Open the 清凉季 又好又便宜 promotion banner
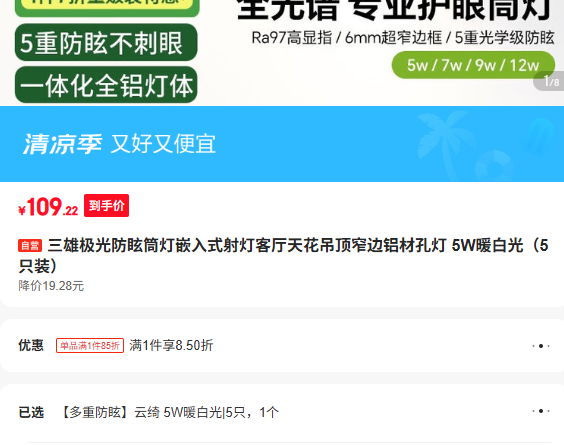 tap(282, 144)
